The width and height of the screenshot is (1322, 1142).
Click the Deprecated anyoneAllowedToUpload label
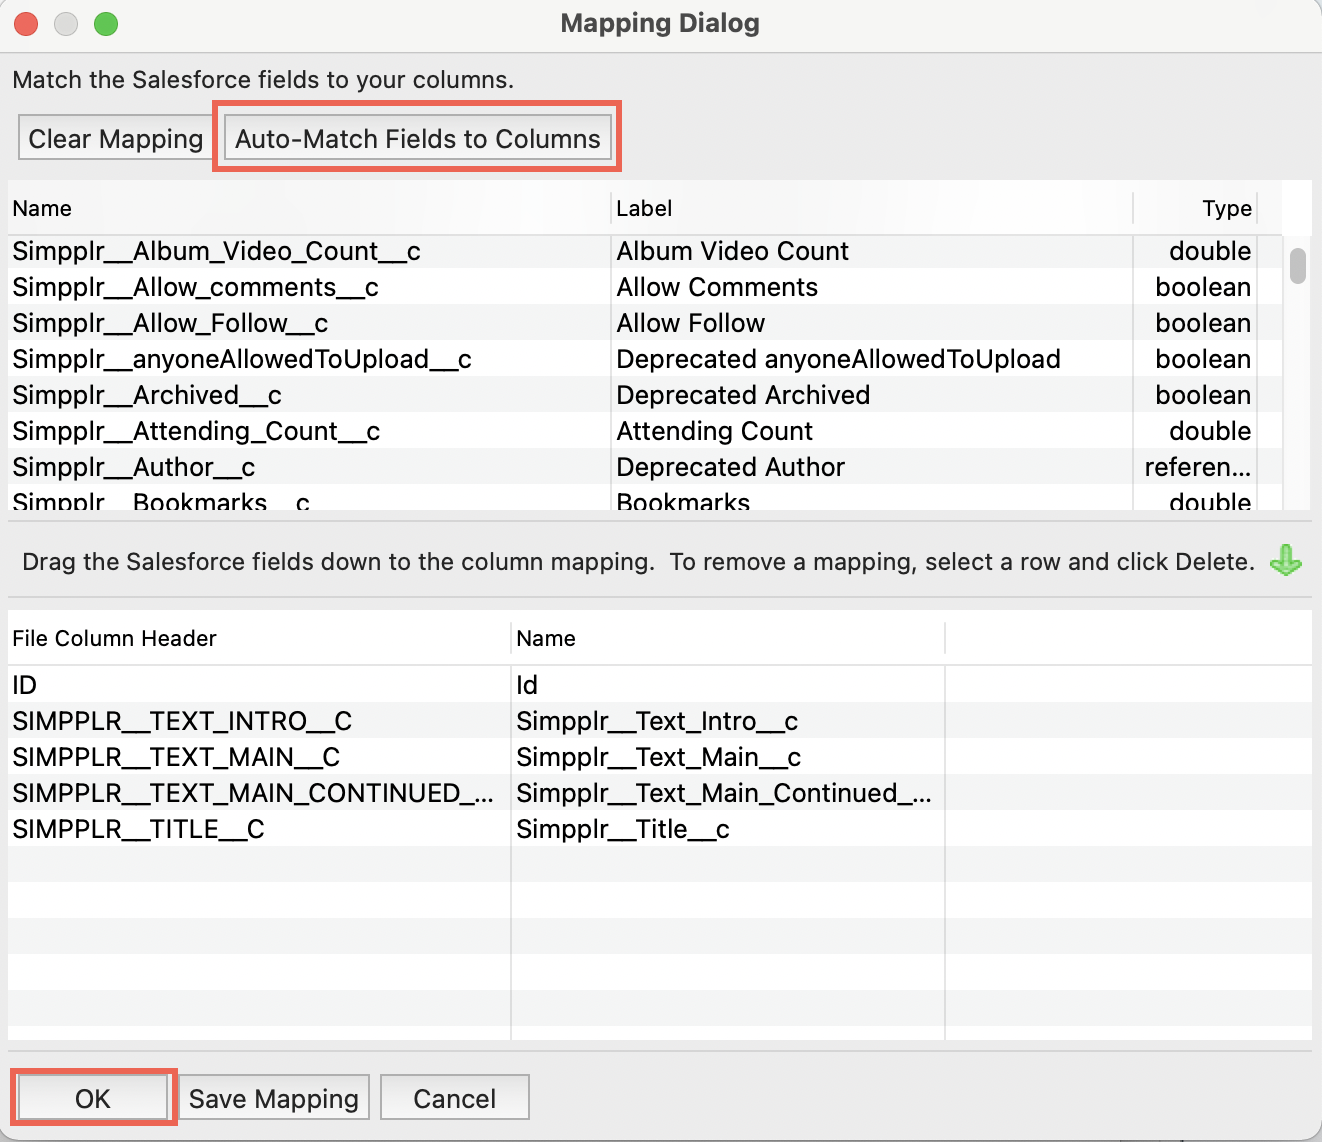point(839,359)
